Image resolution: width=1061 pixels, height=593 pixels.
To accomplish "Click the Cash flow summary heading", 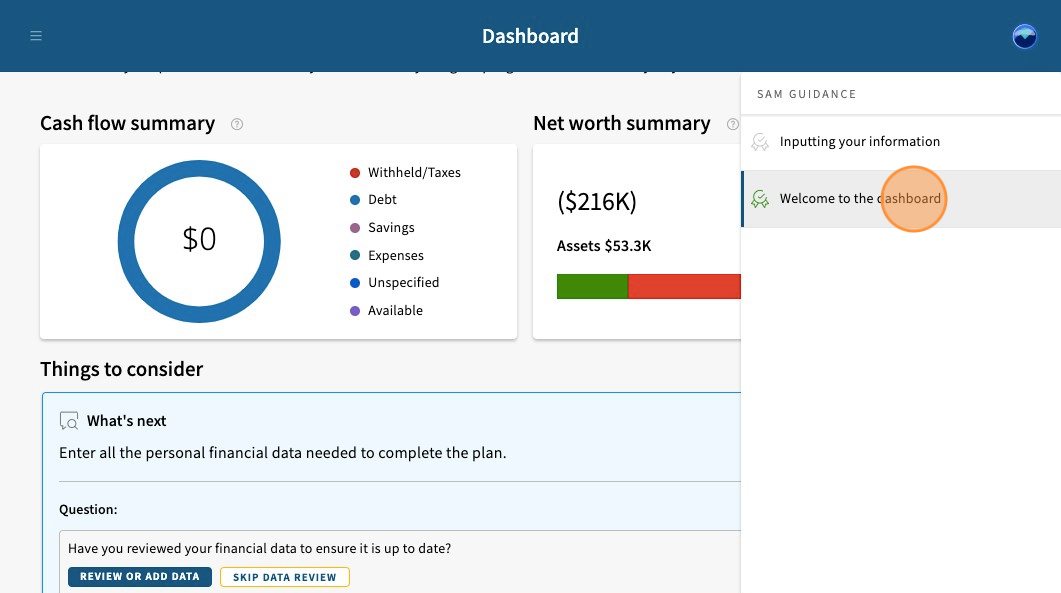I will click(x=127, y=123).
